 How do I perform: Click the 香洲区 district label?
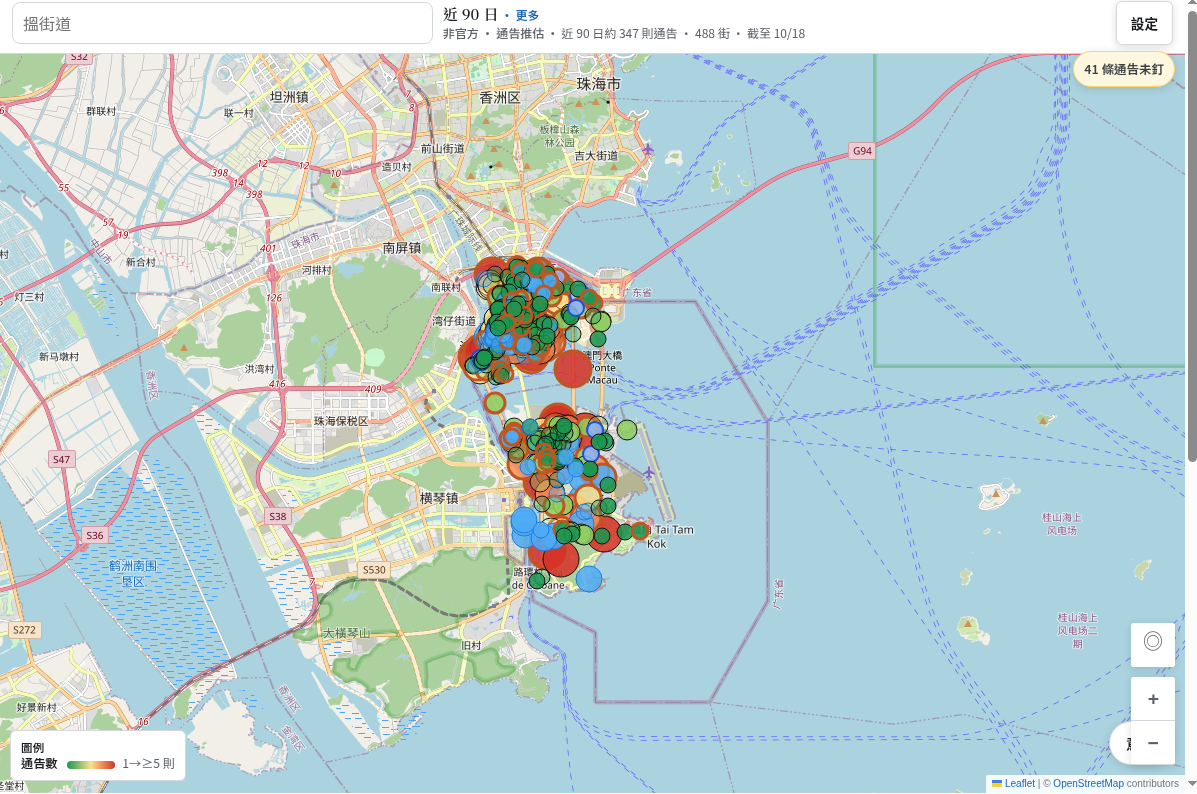click(x=500, y=98)
